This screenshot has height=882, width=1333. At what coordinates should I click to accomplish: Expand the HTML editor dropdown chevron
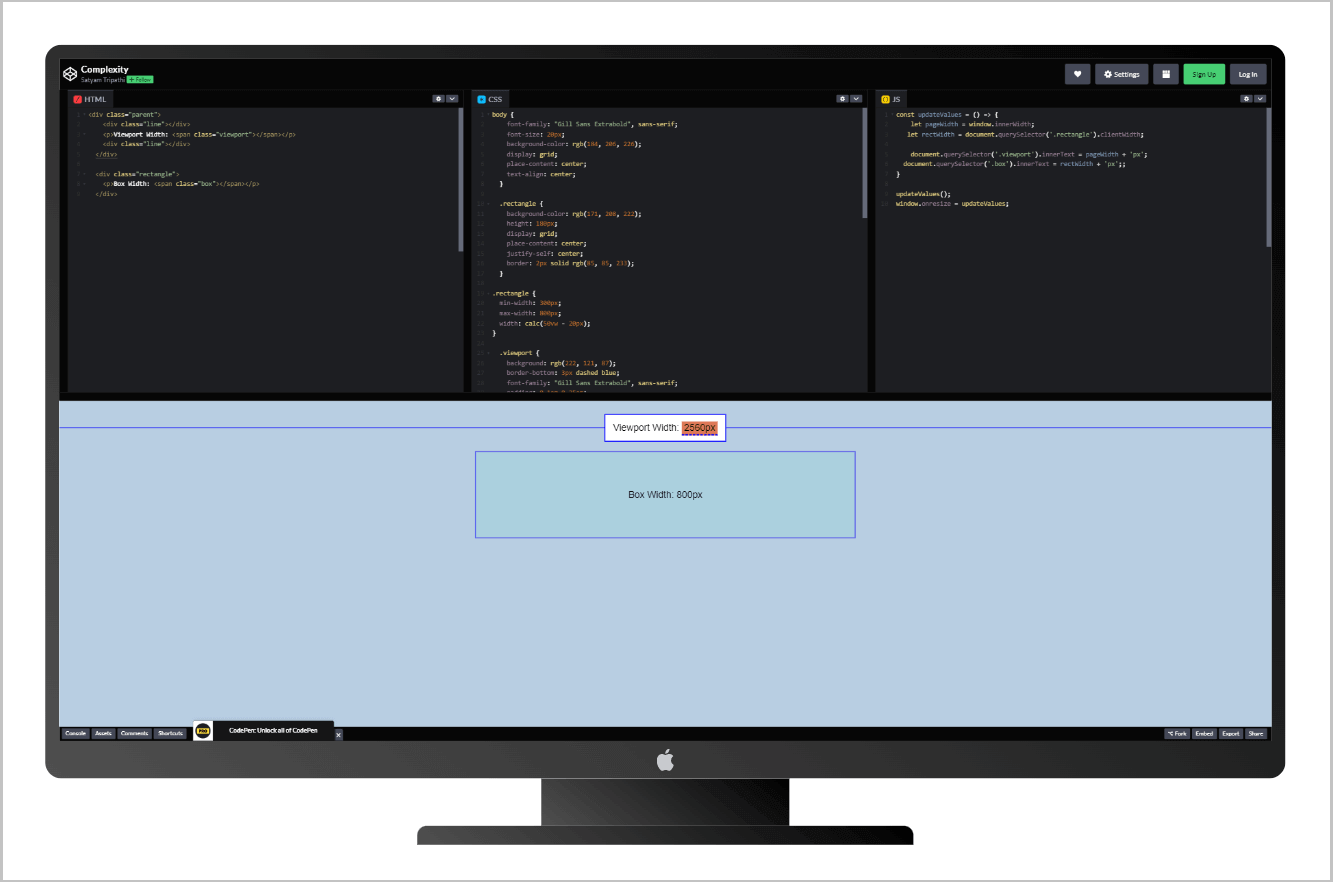452,99
